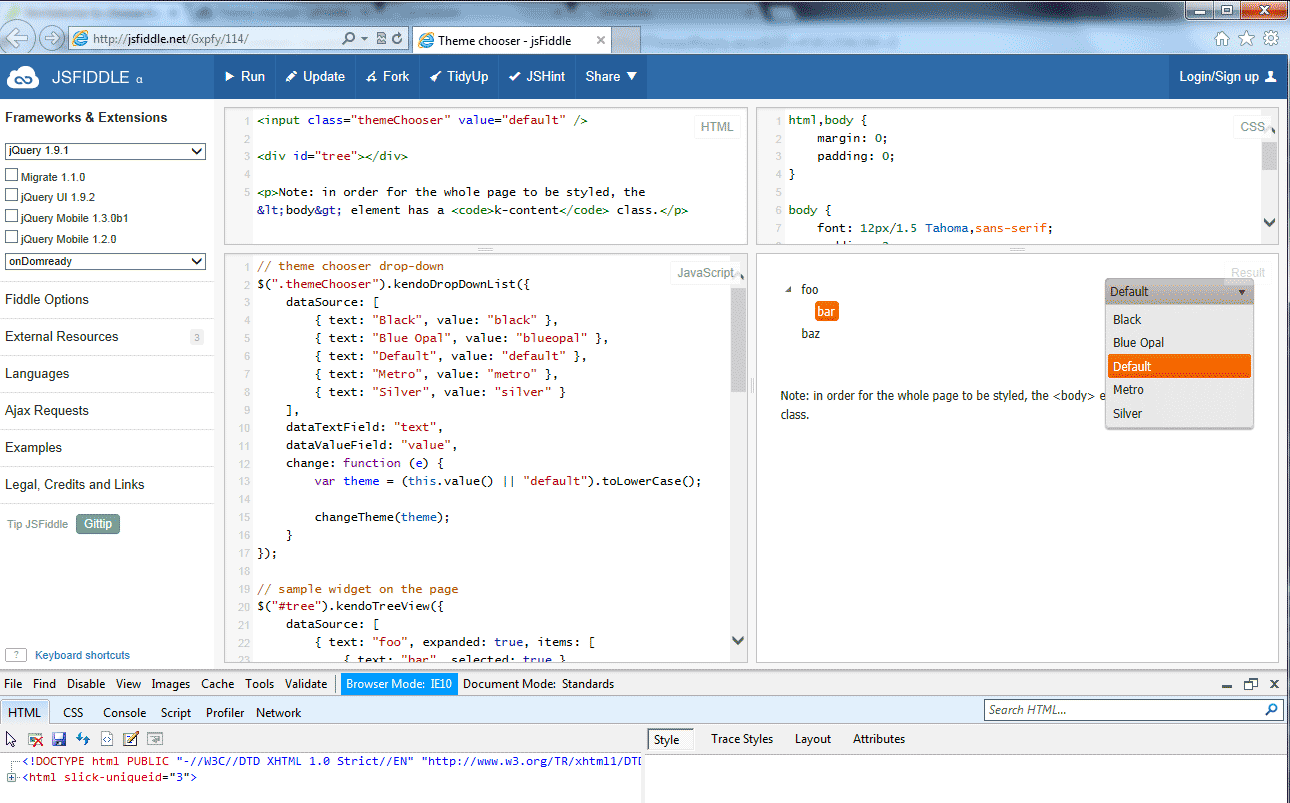Screen dimensions: 1290x803
Task: Click the Search HTML input field
Action: pos(1122,710)
